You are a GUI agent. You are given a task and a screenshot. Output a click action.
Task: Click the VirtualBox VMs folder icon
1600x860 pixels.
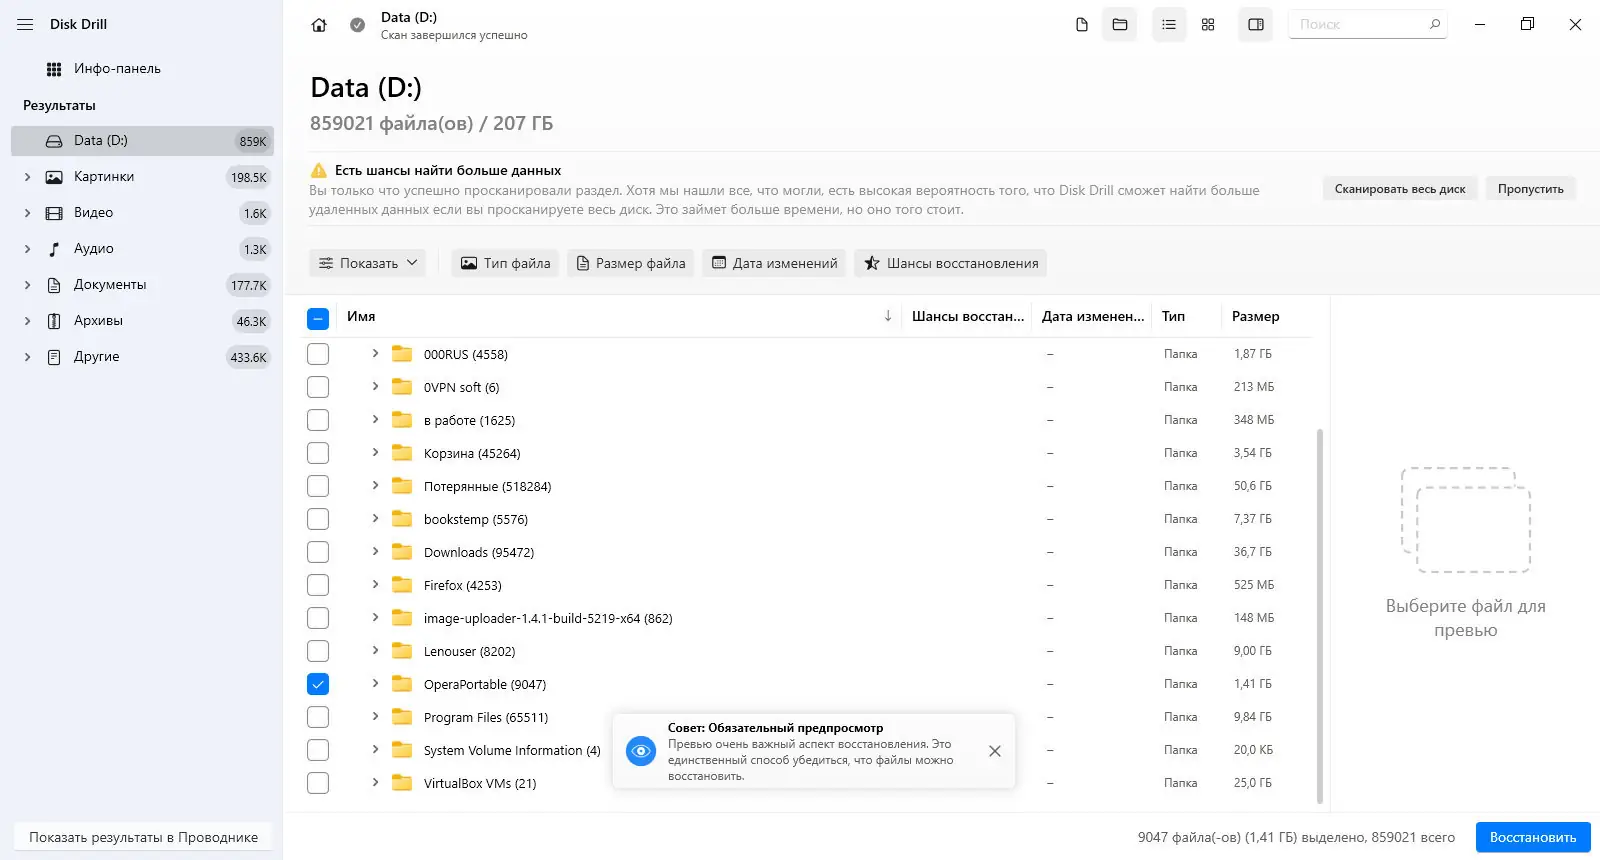[402, 783]
